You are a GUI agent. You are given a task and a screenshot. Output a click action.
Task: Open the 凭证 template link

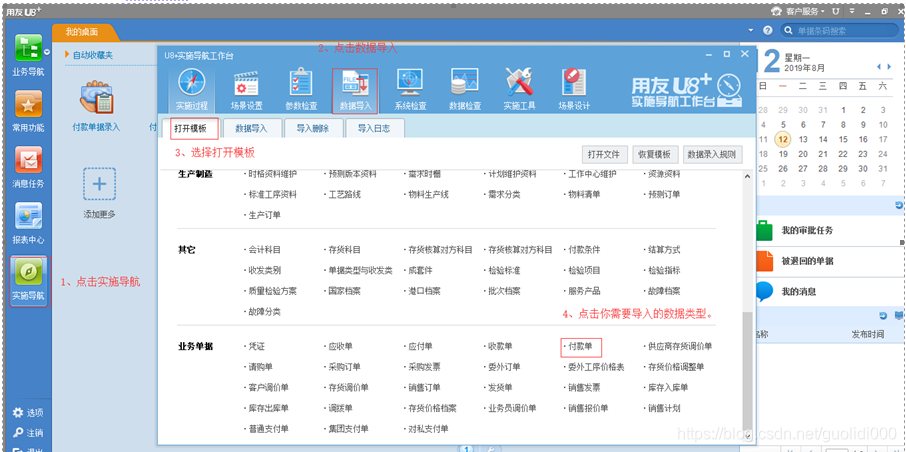point(257,347)
